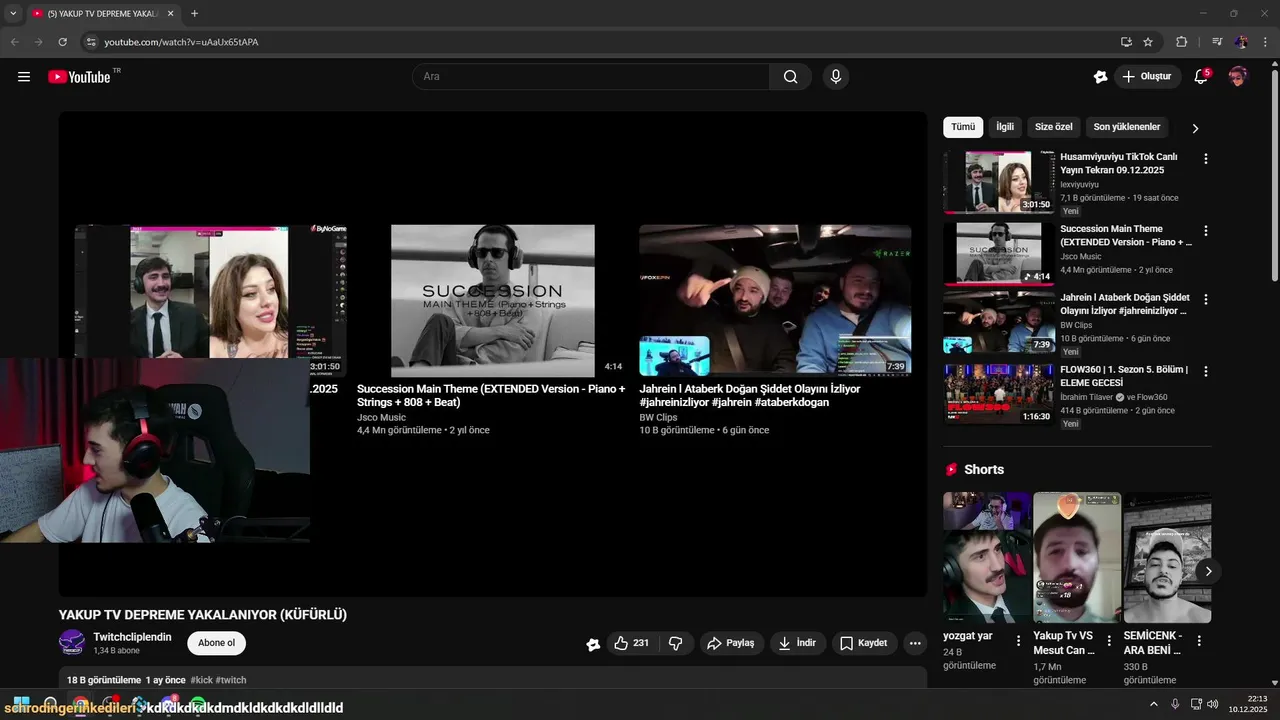Viewport: 1280px width, 720px height.
Task: Open Twitchcliplendin channel name link
Action: [132, 637]
